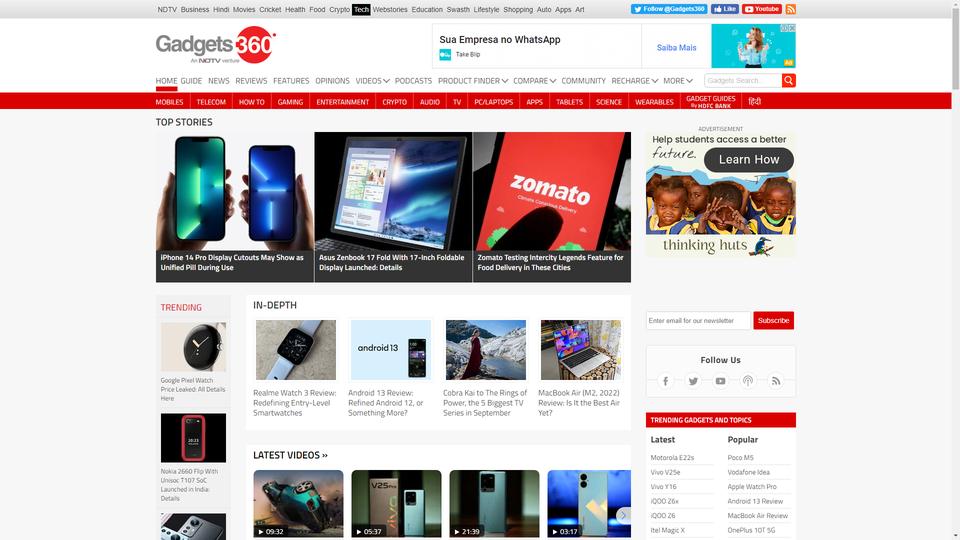Open Wearables category in red bar
Viewport: 960px width, 540px height.
(x=654, y=102)
